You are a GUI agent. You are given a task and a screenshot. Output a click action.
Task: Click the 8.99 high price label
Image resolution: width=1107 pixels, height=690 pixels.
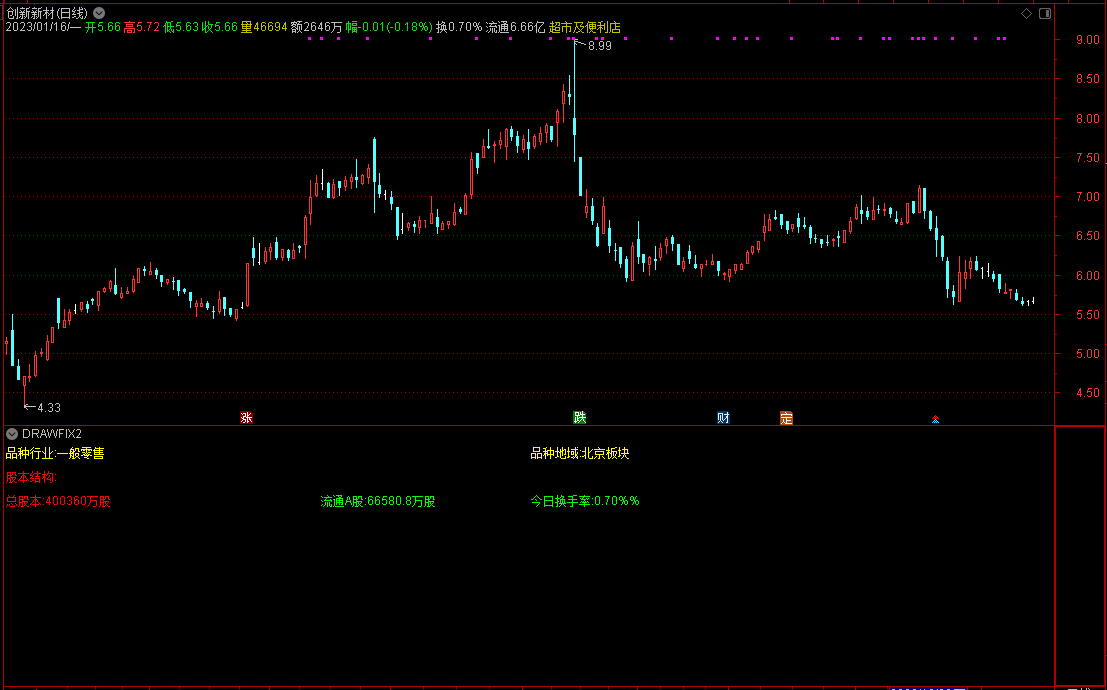point(599,46)
